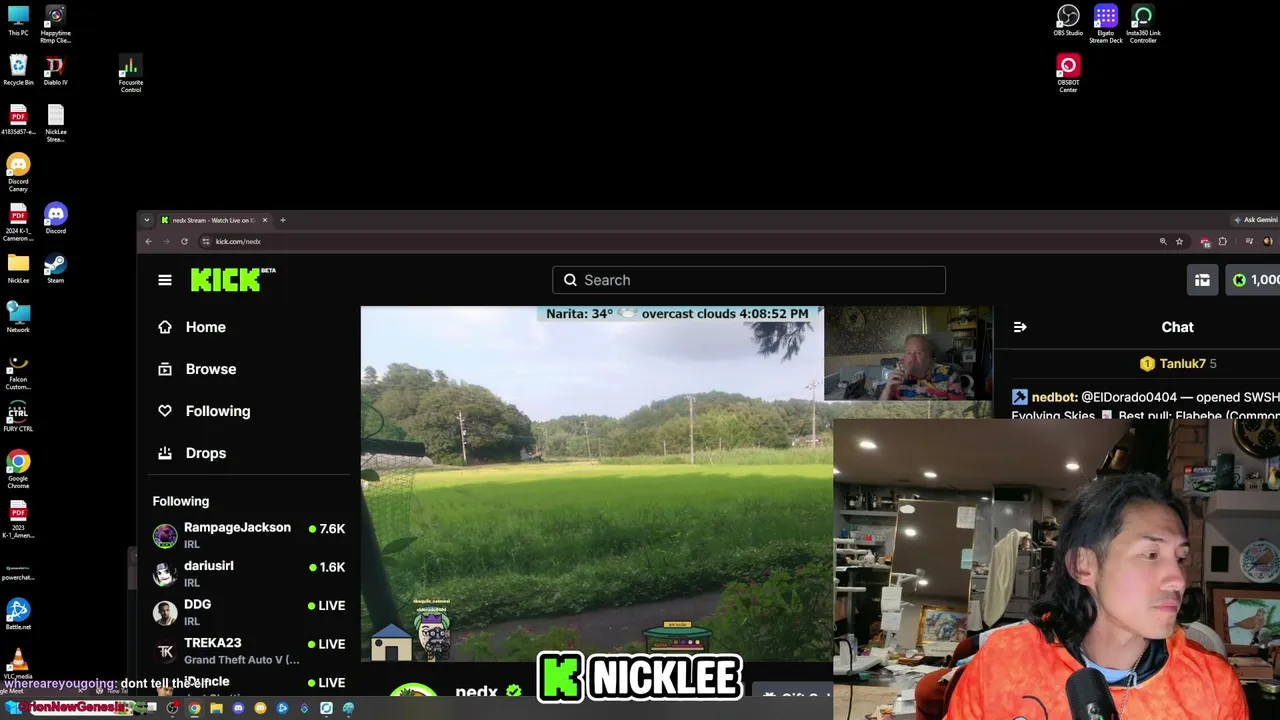Bookmark this page with the star icon
The width and height of the screenshot is (1280, 720).
coord(1179,241)
